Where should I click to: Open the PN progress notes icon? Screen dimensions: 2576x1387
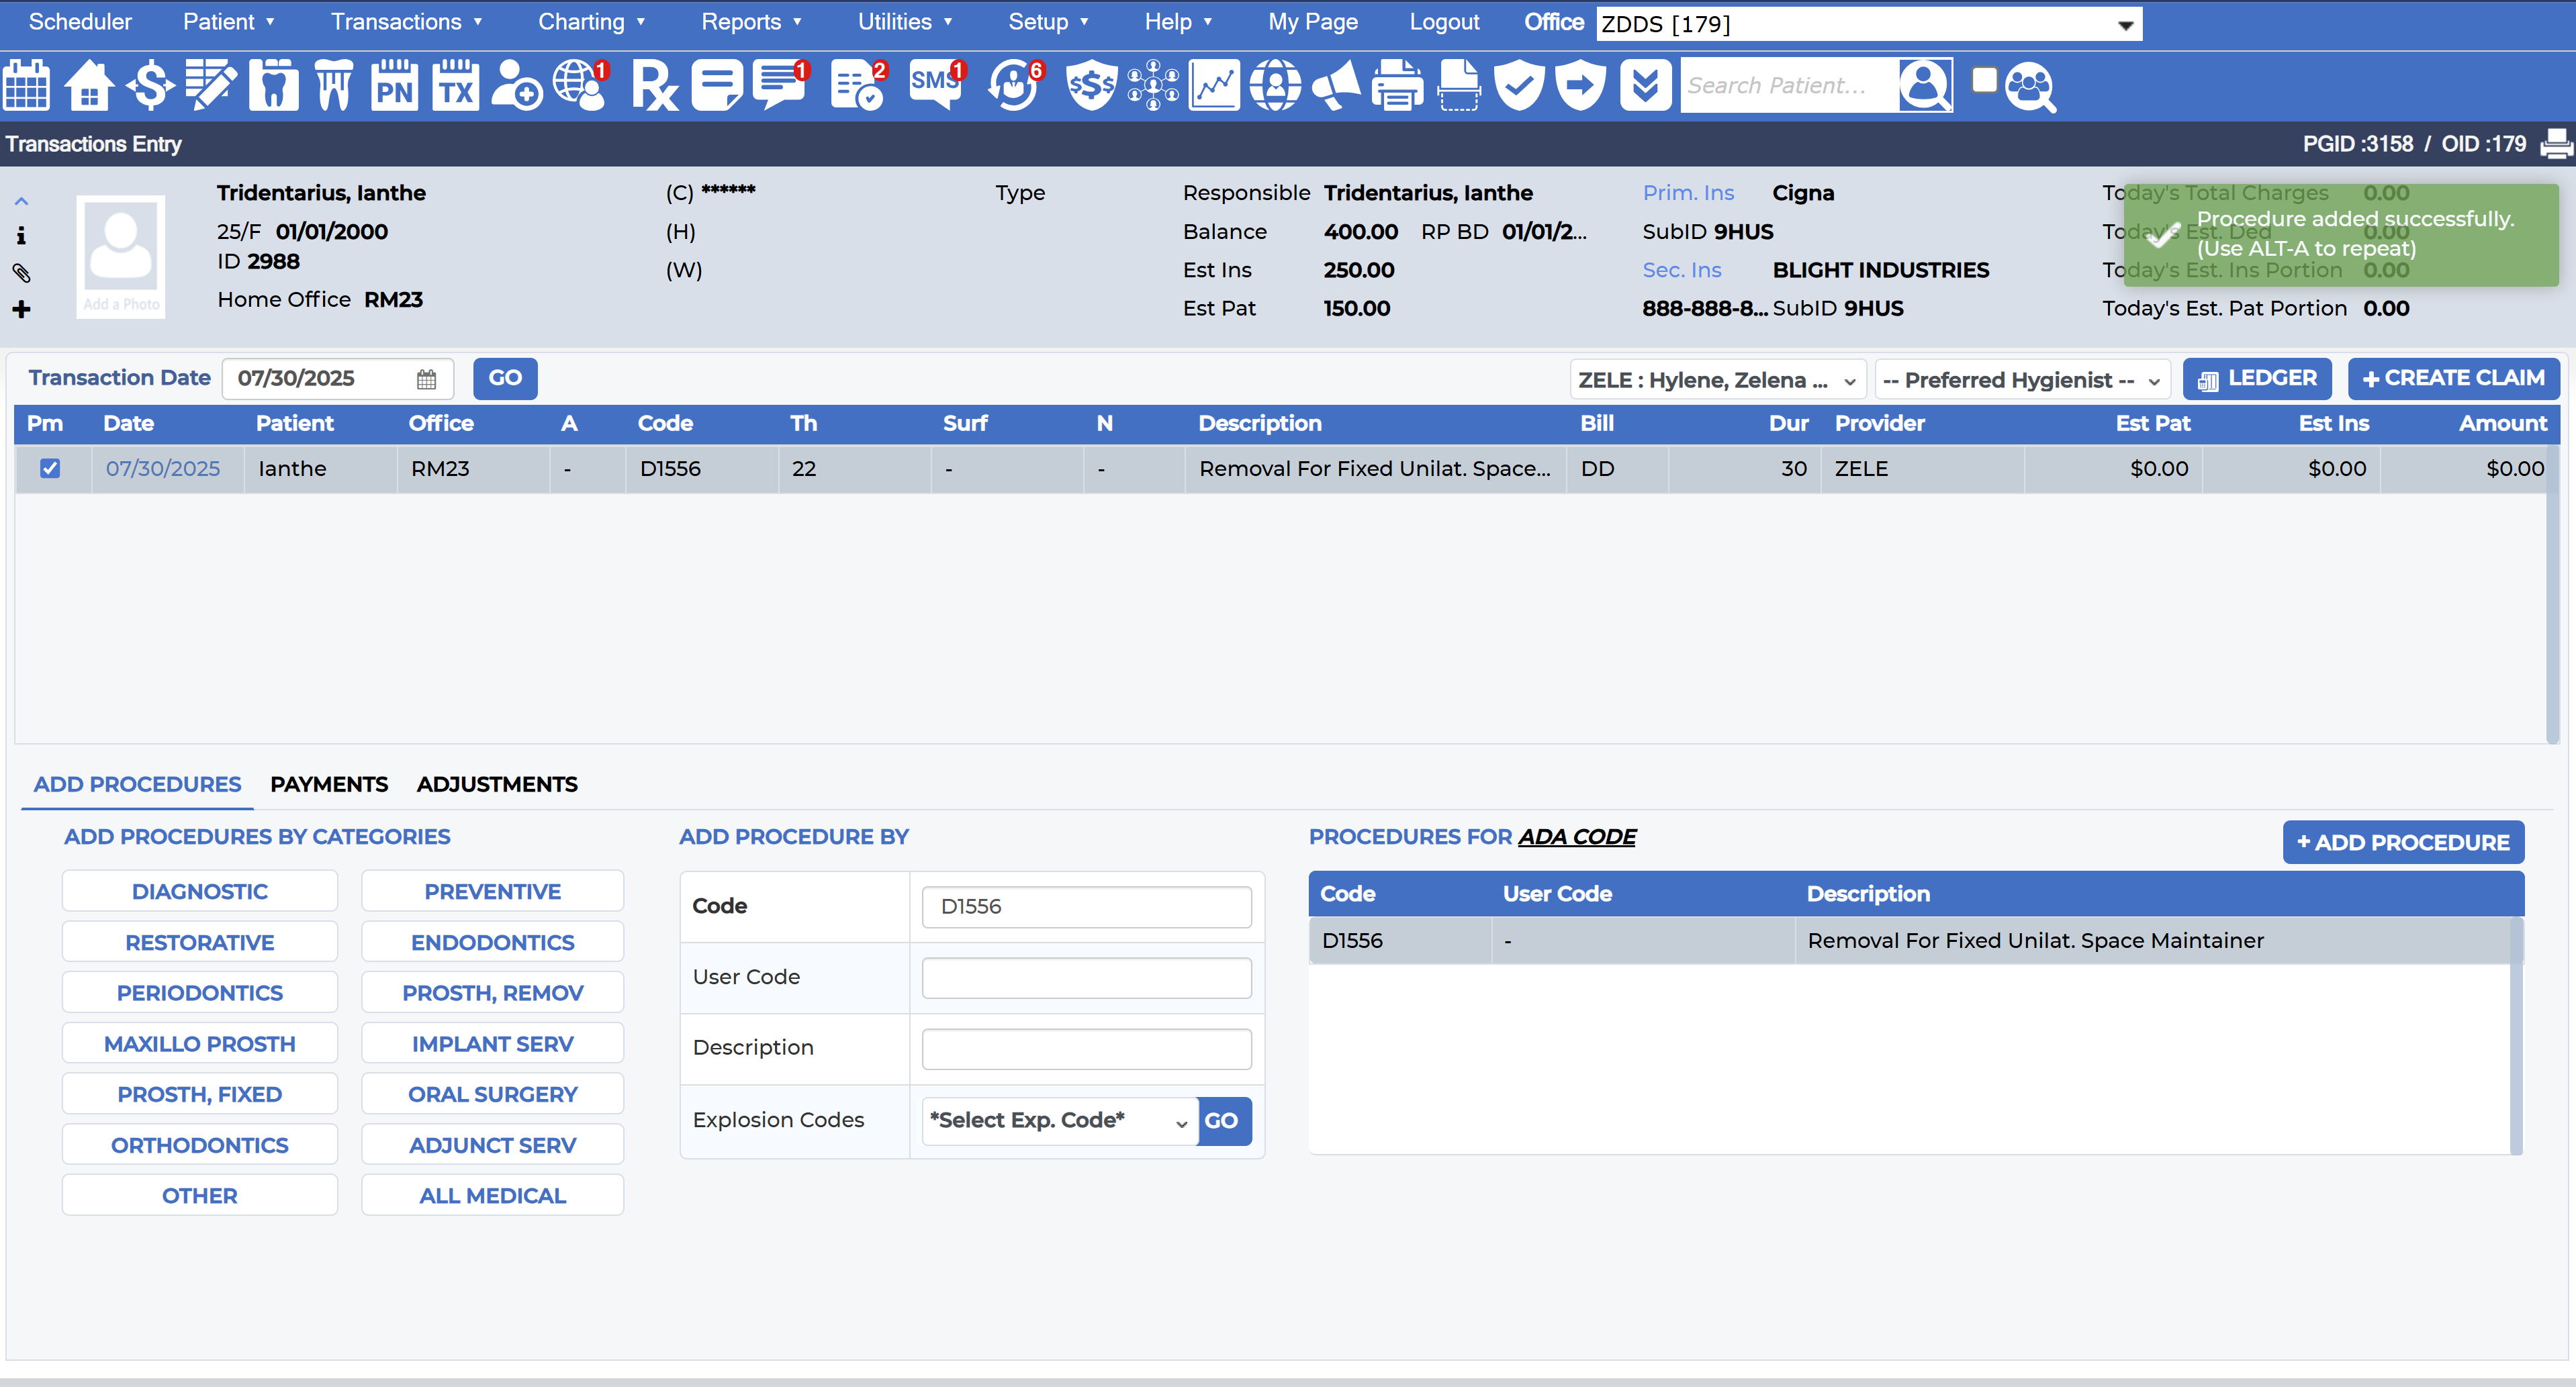coord(394,86)
